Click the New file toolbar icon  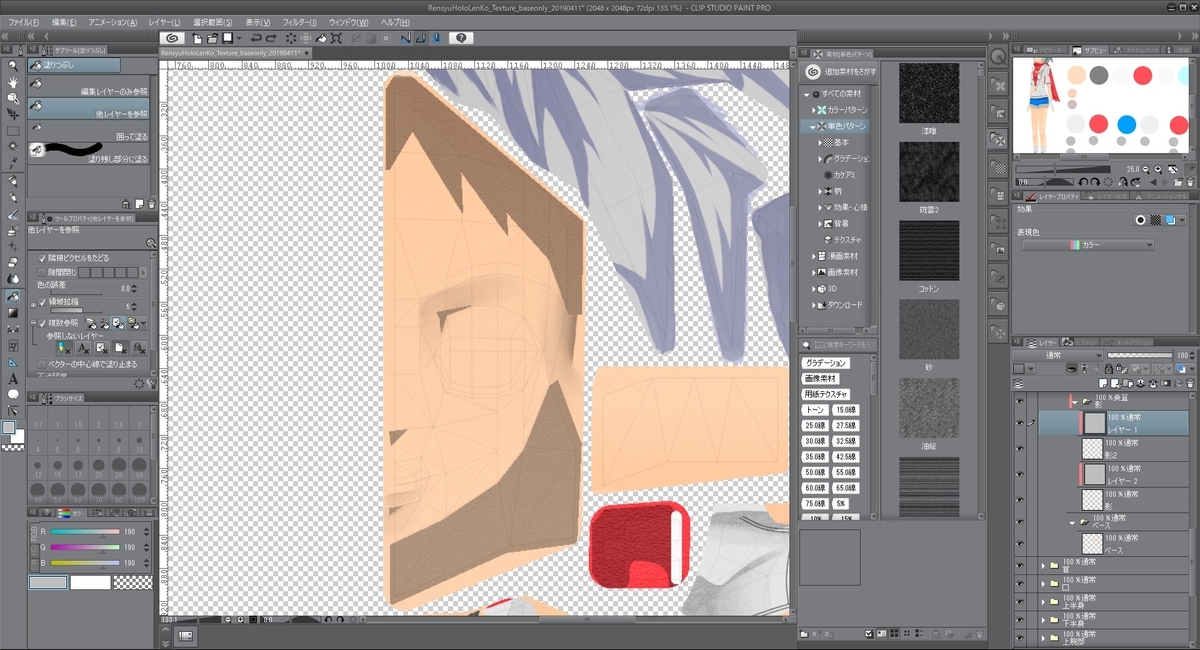click(x=198, y=37)
